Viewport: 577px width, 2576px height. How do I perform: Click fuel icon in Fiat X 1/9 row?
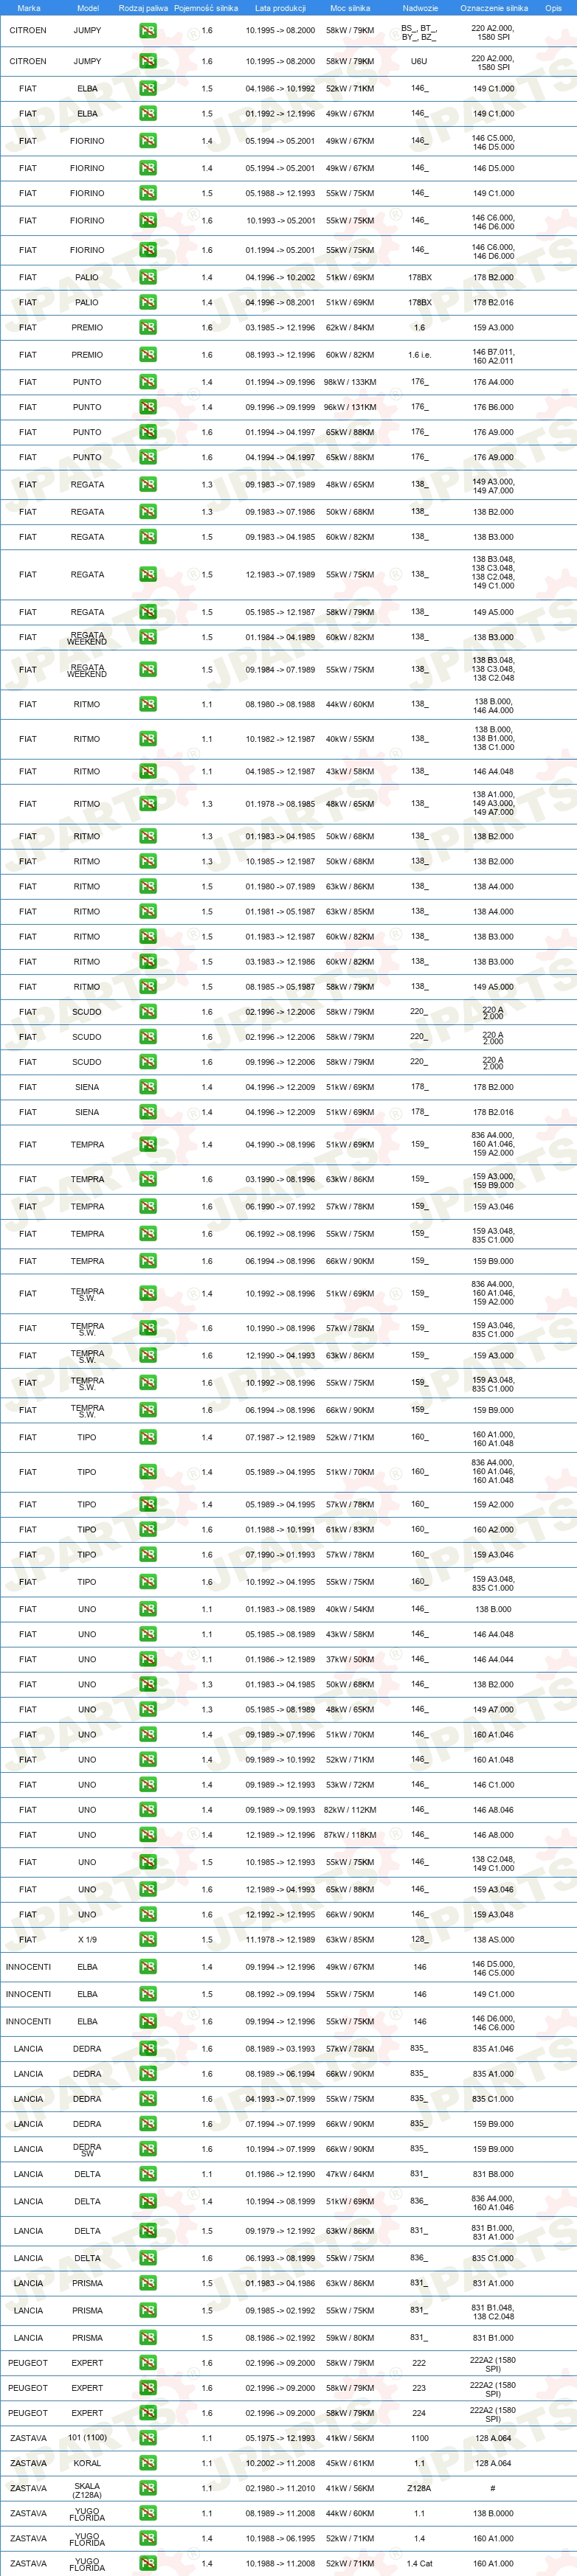148,1939
